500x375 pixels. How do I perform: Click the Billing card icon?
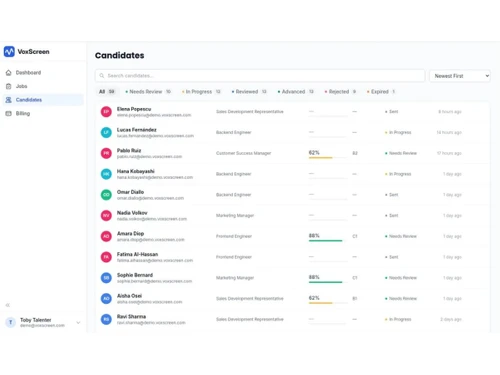click(x=9, y=114)
